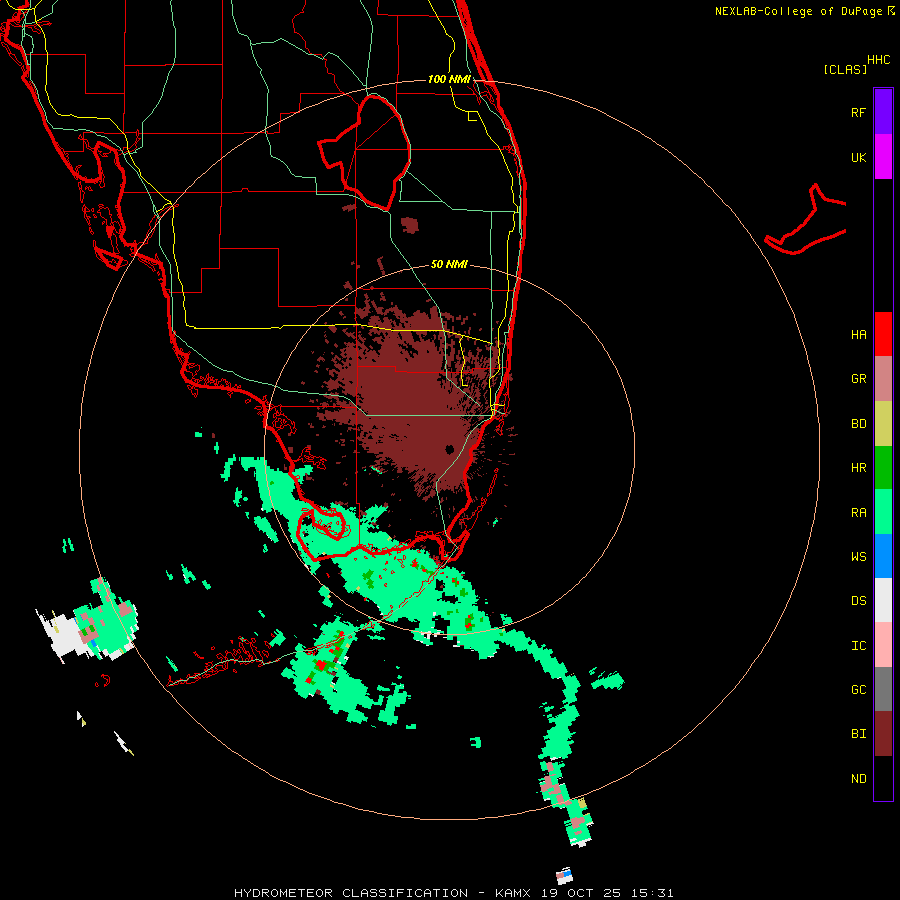Image resolution: width=900 pixels, height=900 pixels.
Task: Click the UK legend label
Action: coord(858,157)
